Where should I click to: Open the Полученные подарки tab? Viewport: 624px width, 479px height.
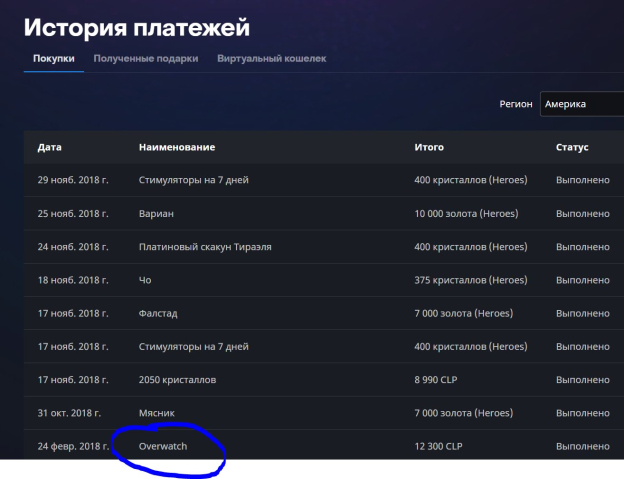[146, 58]
